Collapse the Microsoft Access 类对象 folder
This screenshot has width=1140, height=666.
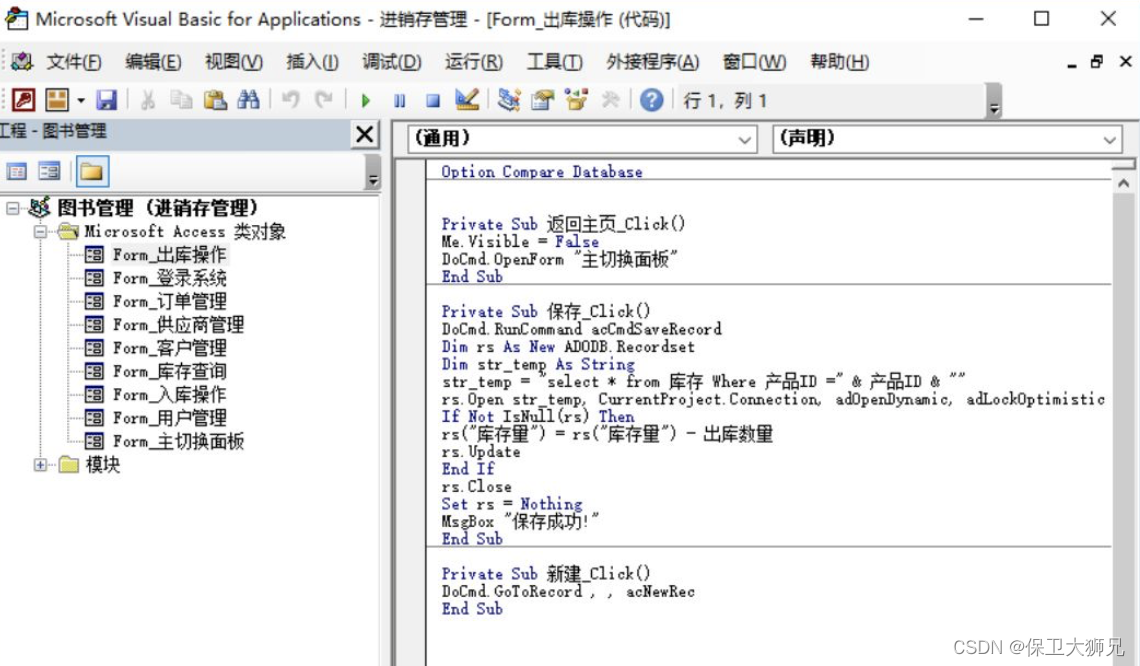41,232
